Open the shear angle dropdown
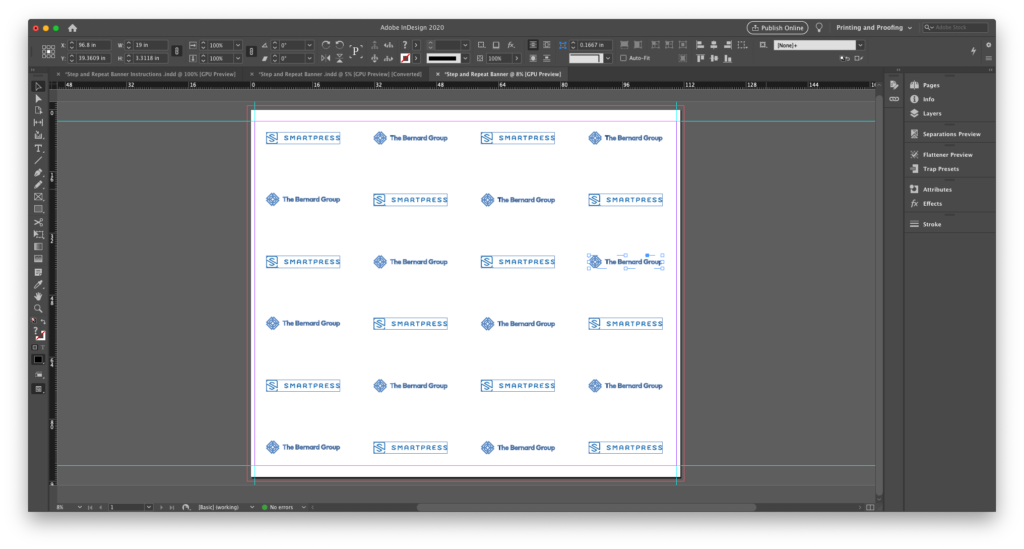 (x=310, y=58)
